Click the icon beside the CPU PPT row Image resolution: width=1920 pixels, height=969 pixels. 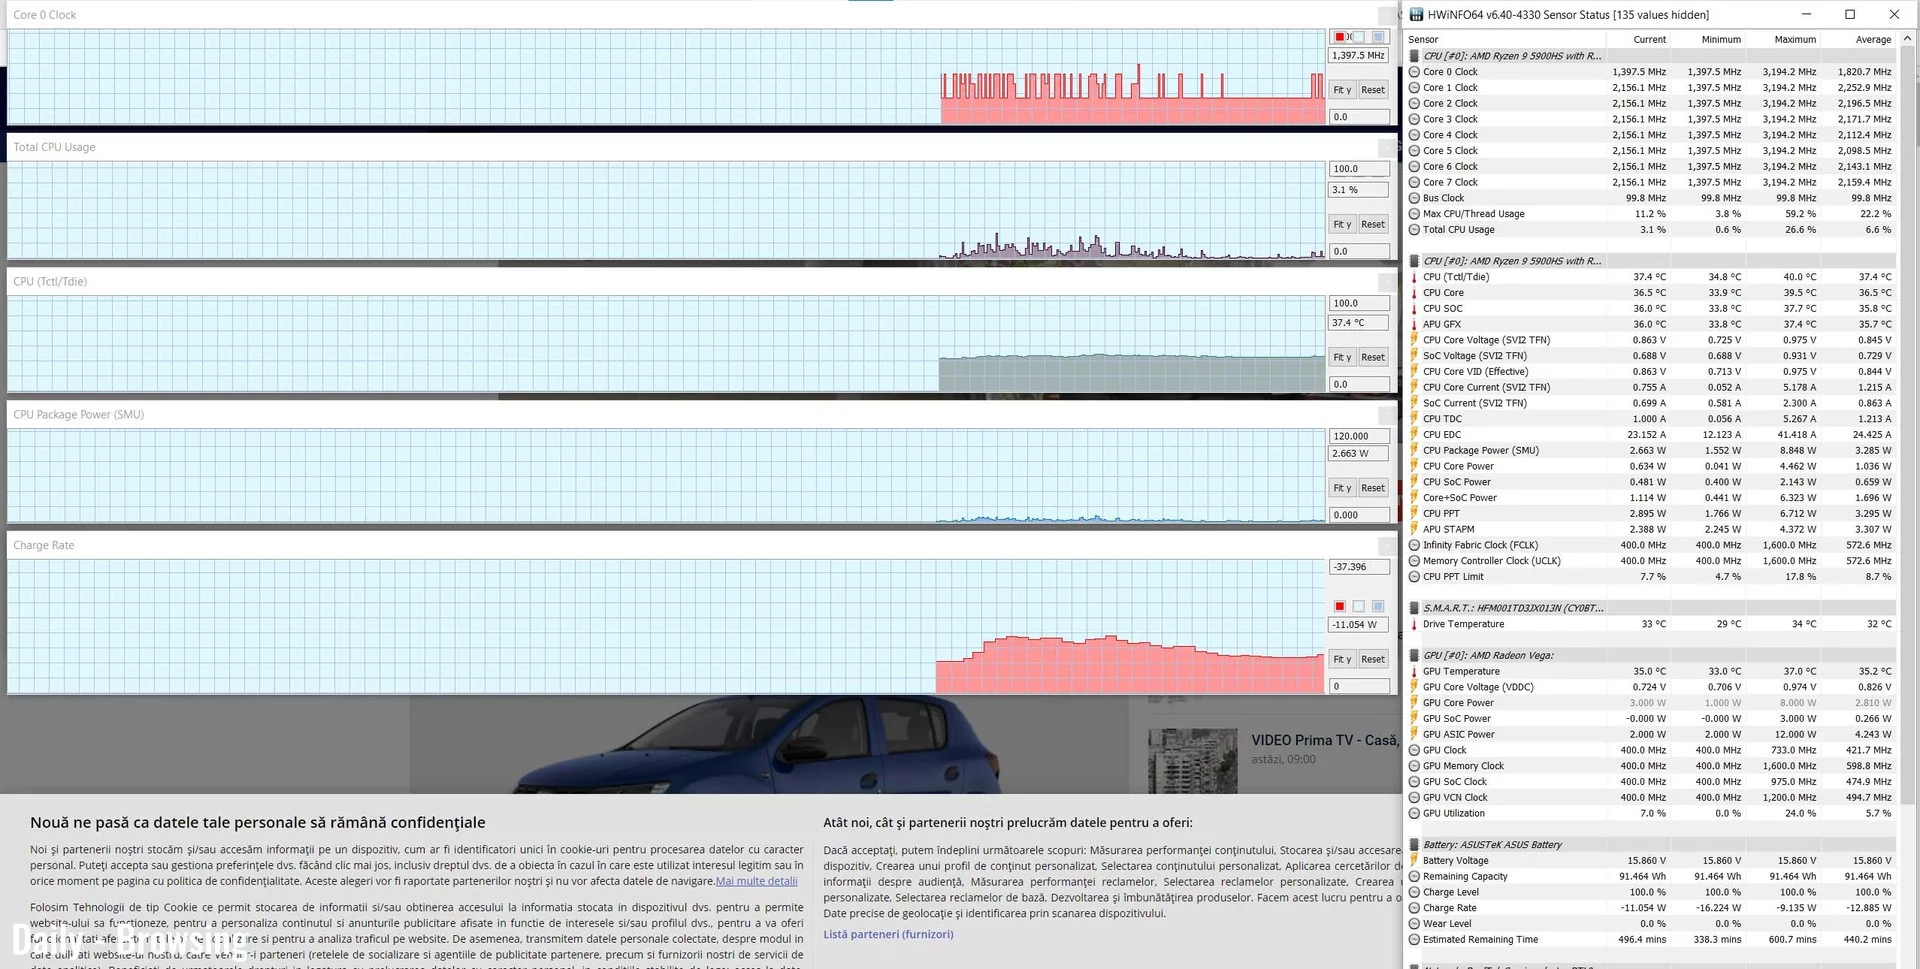point(1414,514)
